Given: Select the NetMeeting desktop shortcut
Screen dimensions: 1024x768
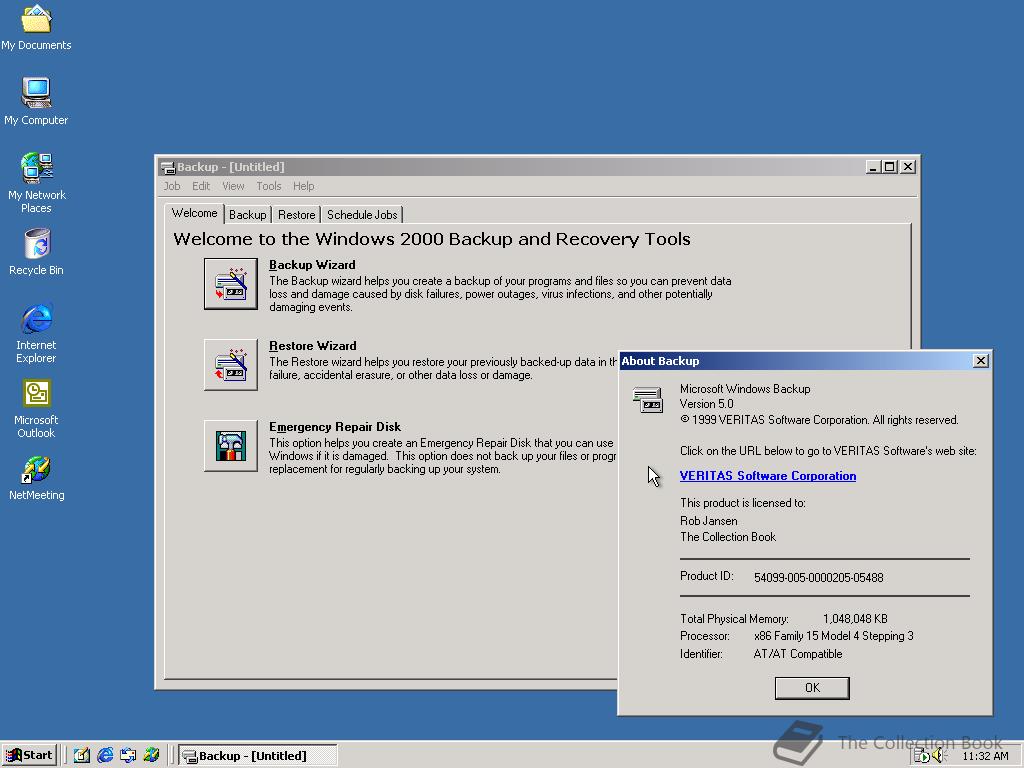Looking at the screenshot, I should pos(36,477).
